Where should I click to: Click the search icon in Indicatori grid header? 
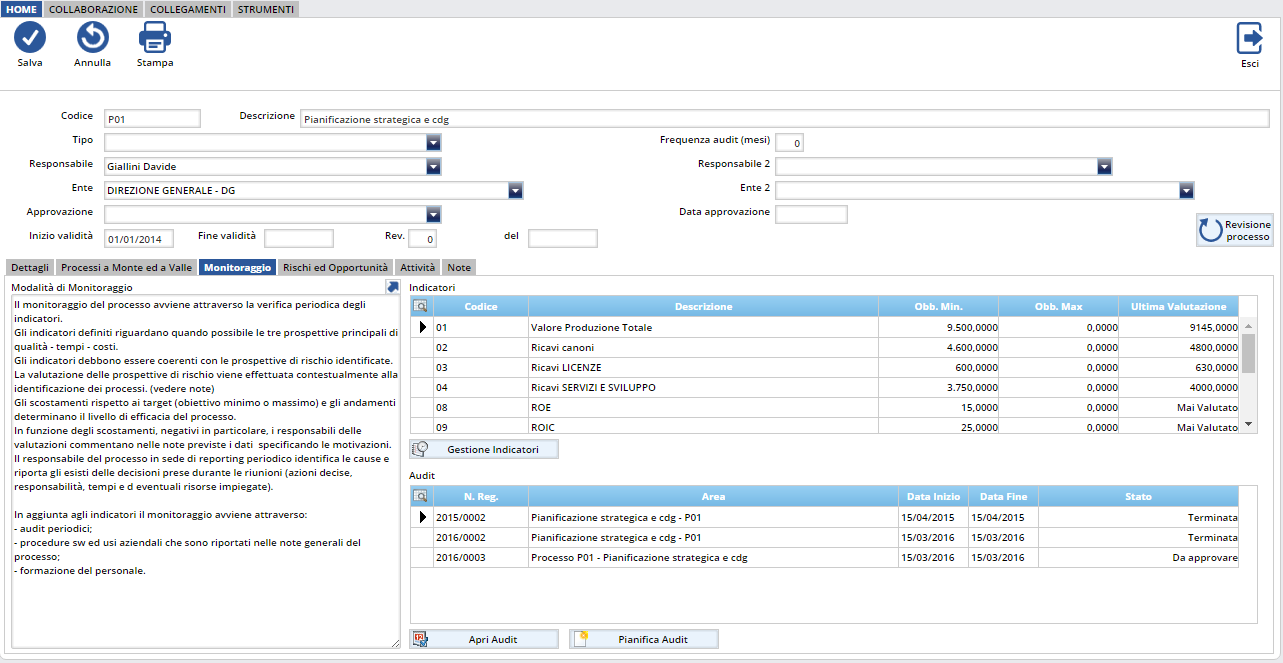click(421, 306)
